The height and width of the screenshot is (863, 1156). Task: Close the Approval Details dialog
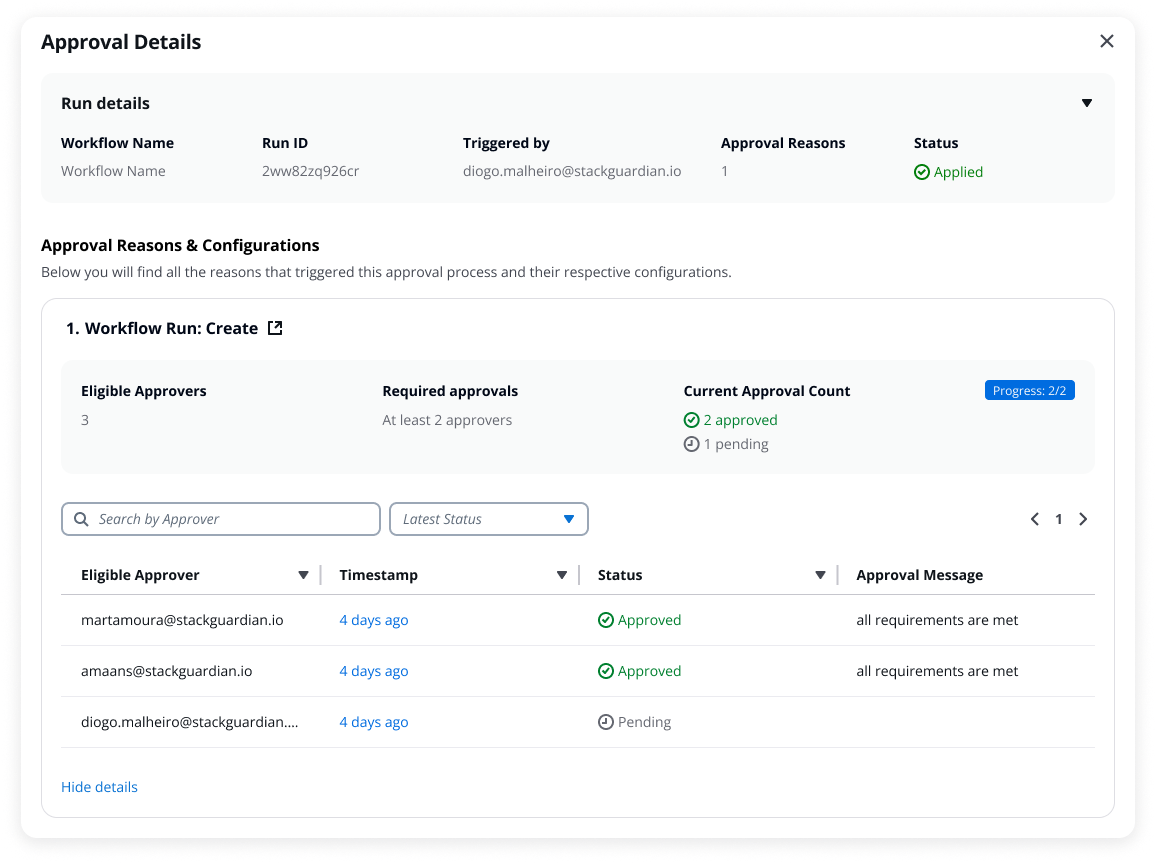point(1107,41)
